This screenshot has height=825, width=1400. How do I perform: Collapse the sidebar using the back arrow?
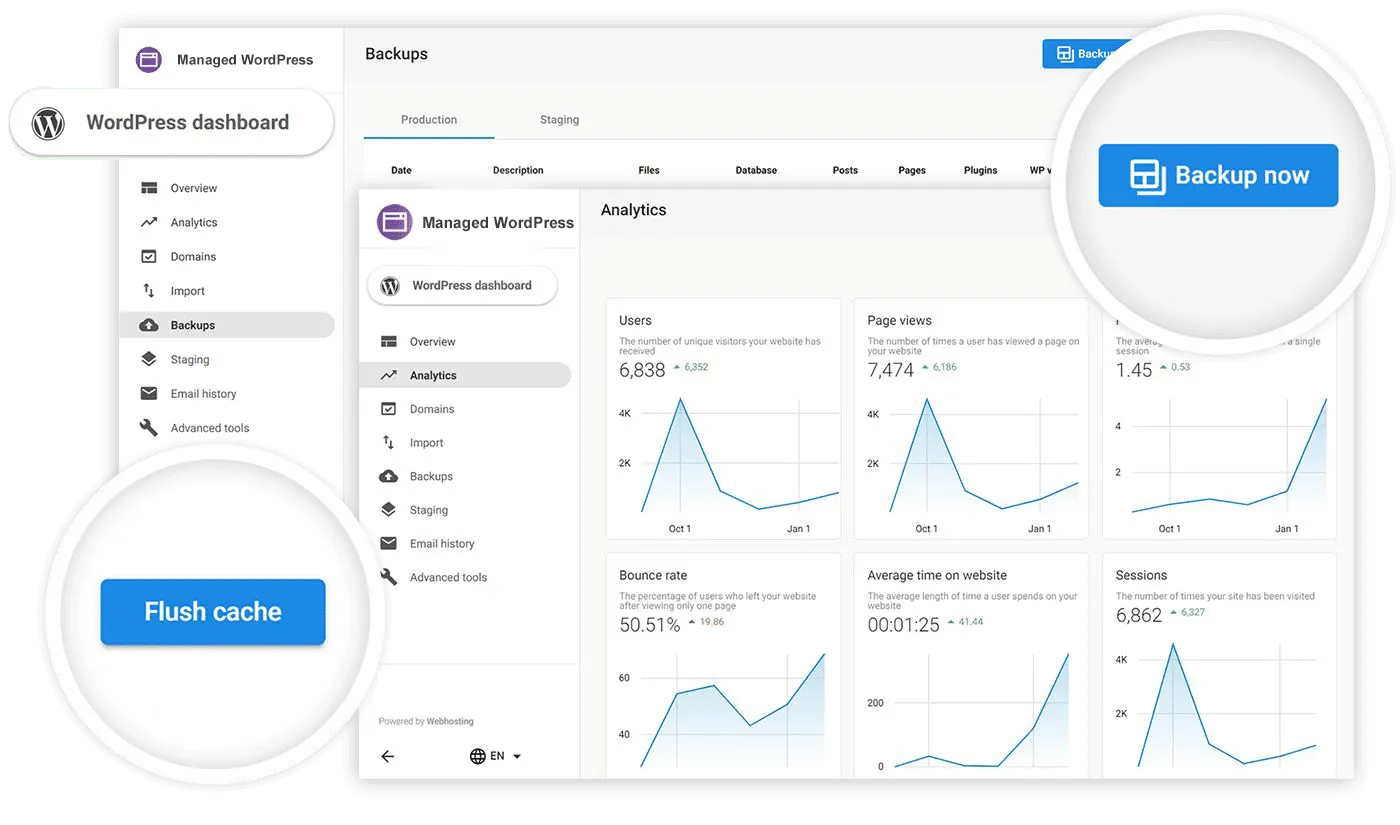pos(387,756)
